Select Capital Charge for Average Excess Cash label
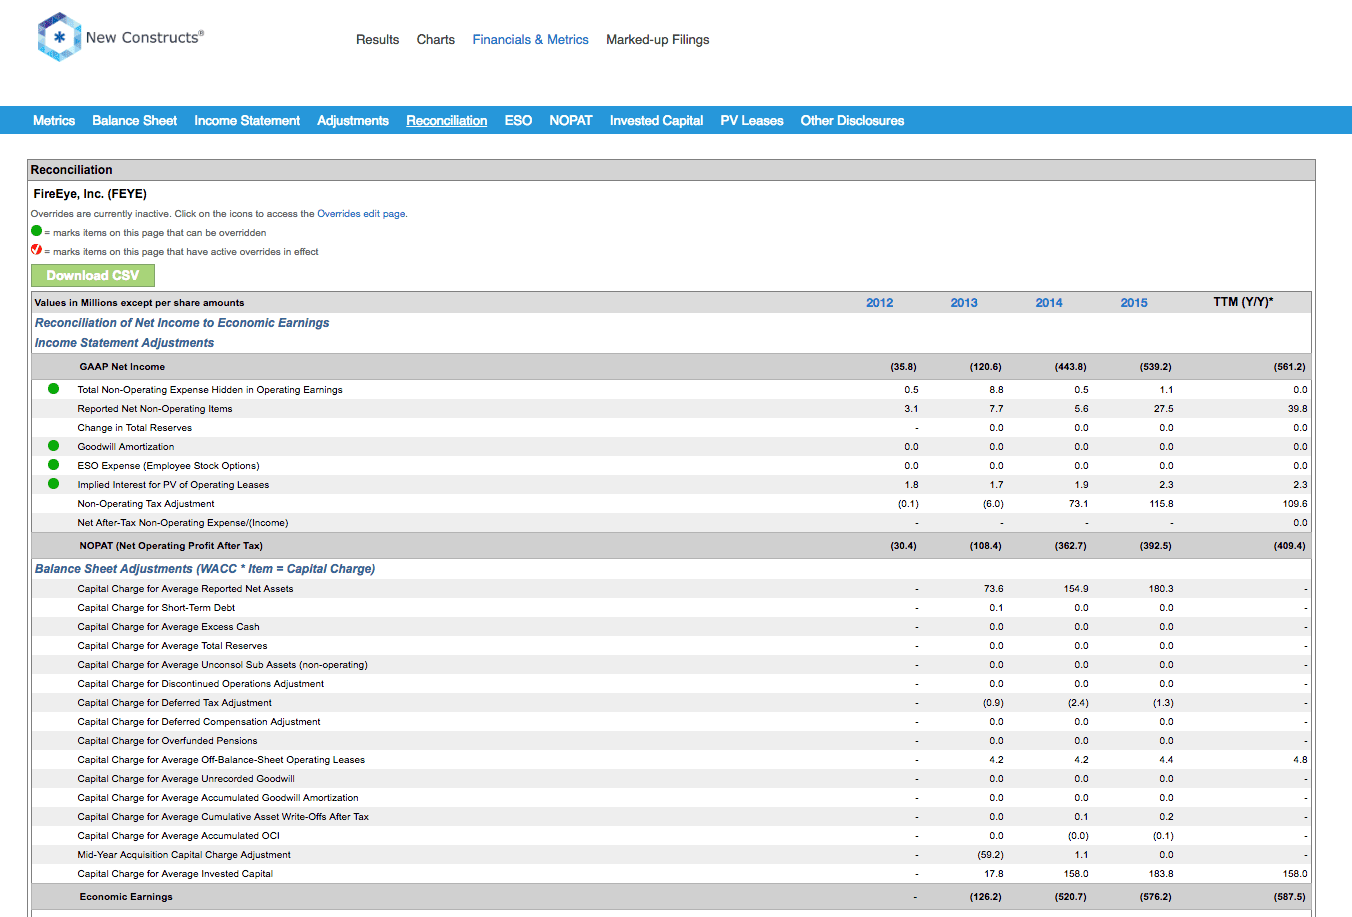The image size is (1352, 917). coord(168,626)
